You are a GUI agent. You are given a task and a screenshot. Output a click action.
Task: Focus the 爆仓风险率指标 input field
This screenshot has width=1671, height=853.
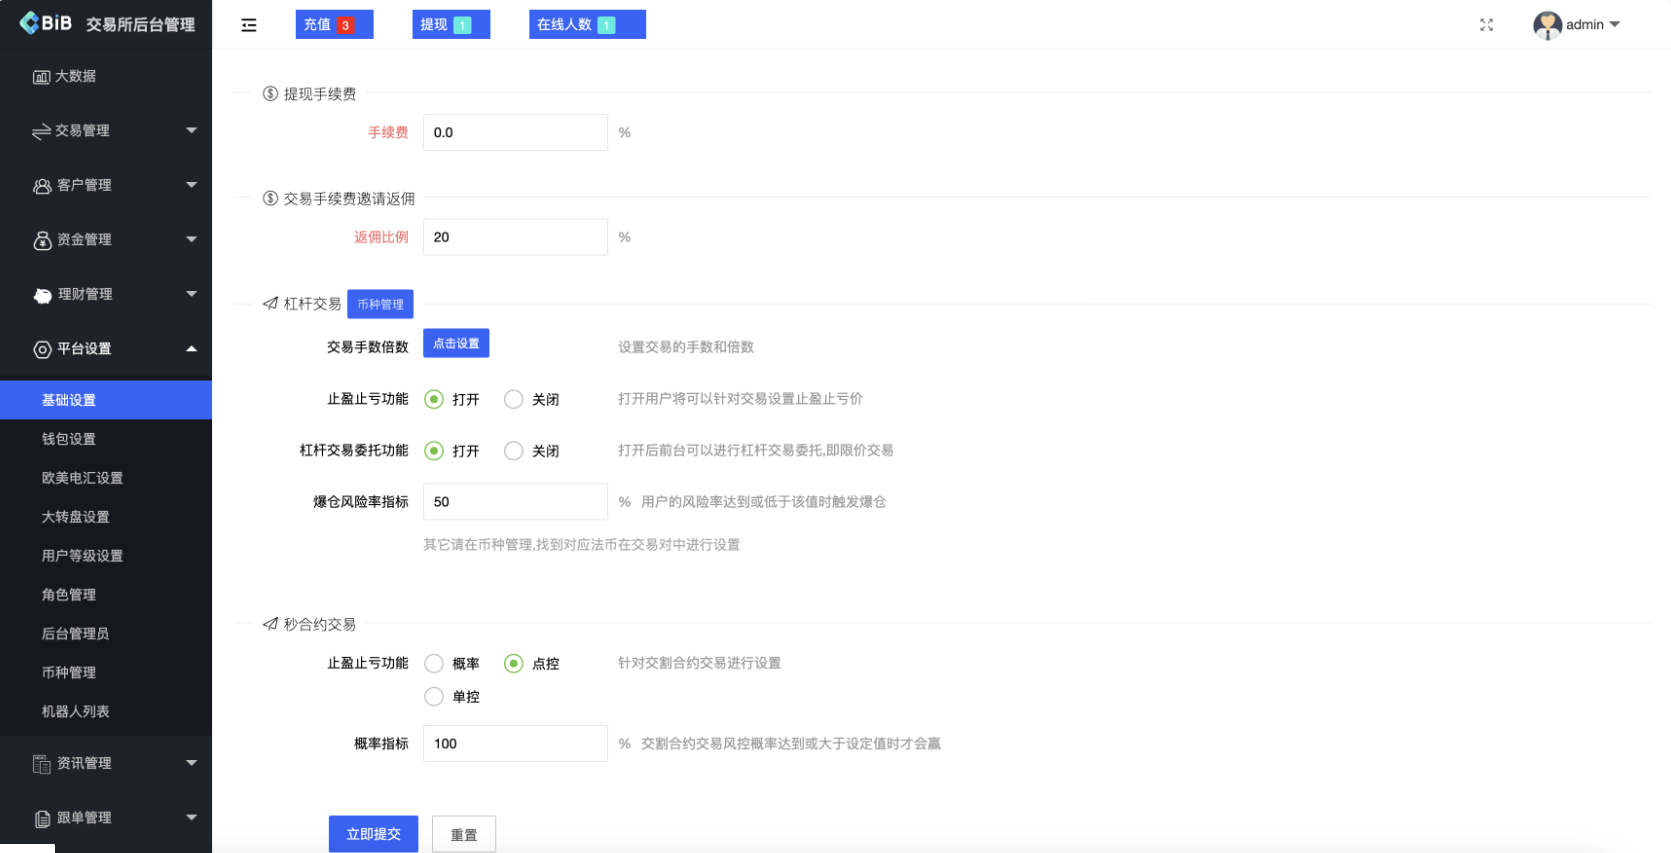point(515,502)
